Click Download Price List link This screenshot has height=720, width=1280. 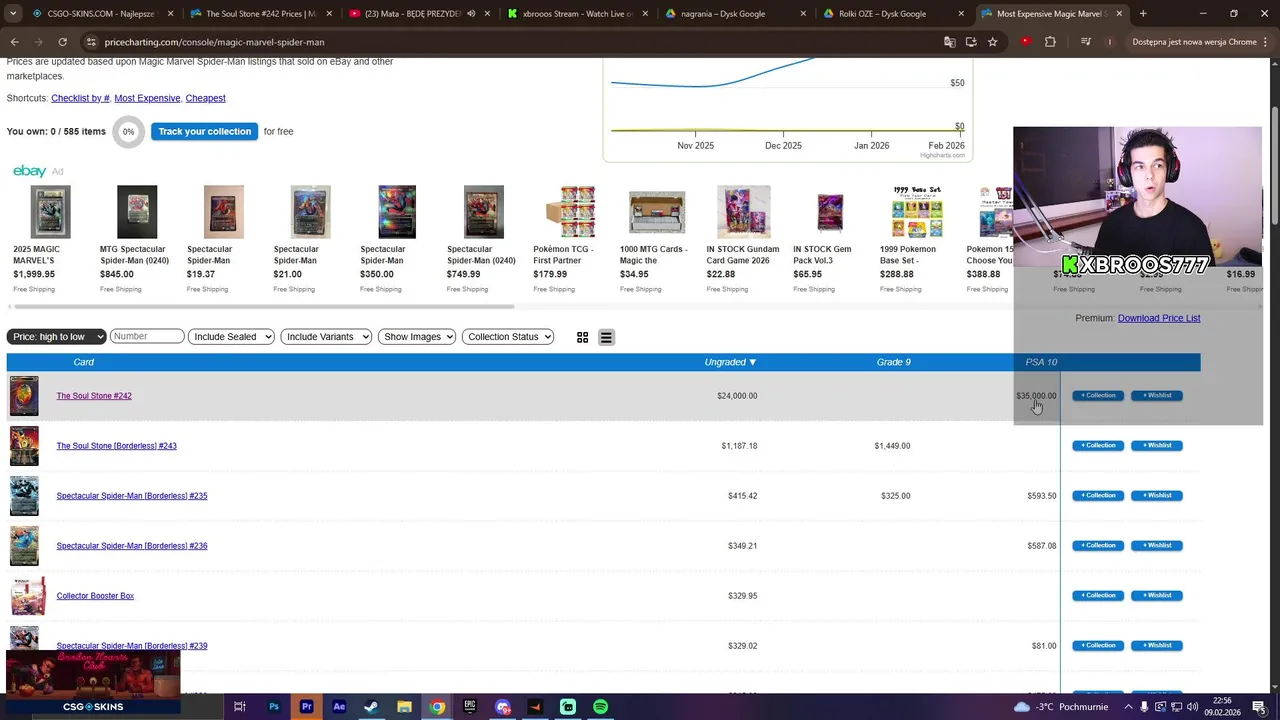1159,318
